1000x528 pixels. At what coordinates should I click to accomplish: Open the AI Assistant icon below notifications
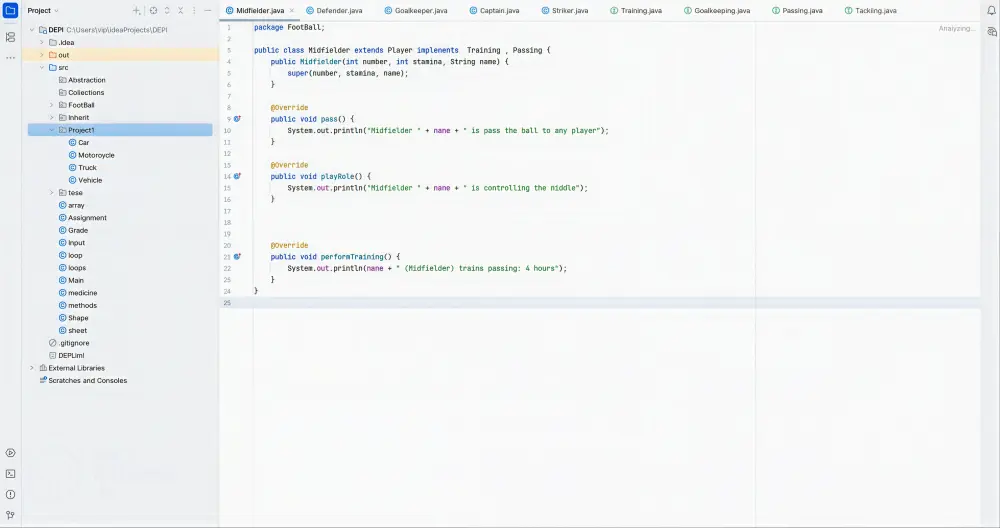pos(991,32)
